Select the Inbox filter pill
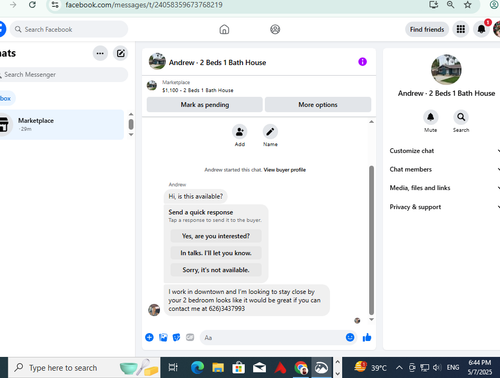The width and height of the screenshot is (500, 378). [x=7, y=98]
